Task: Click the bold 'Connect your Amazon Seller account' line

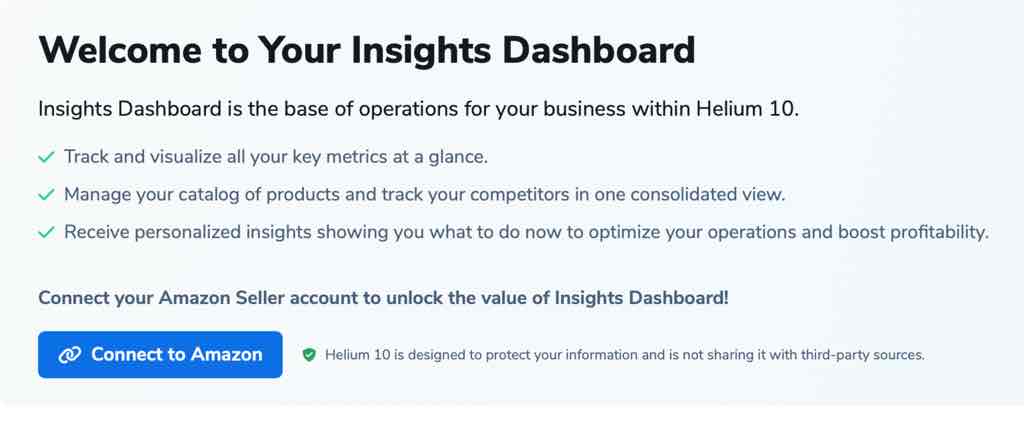Action: [x=383, y=298]
